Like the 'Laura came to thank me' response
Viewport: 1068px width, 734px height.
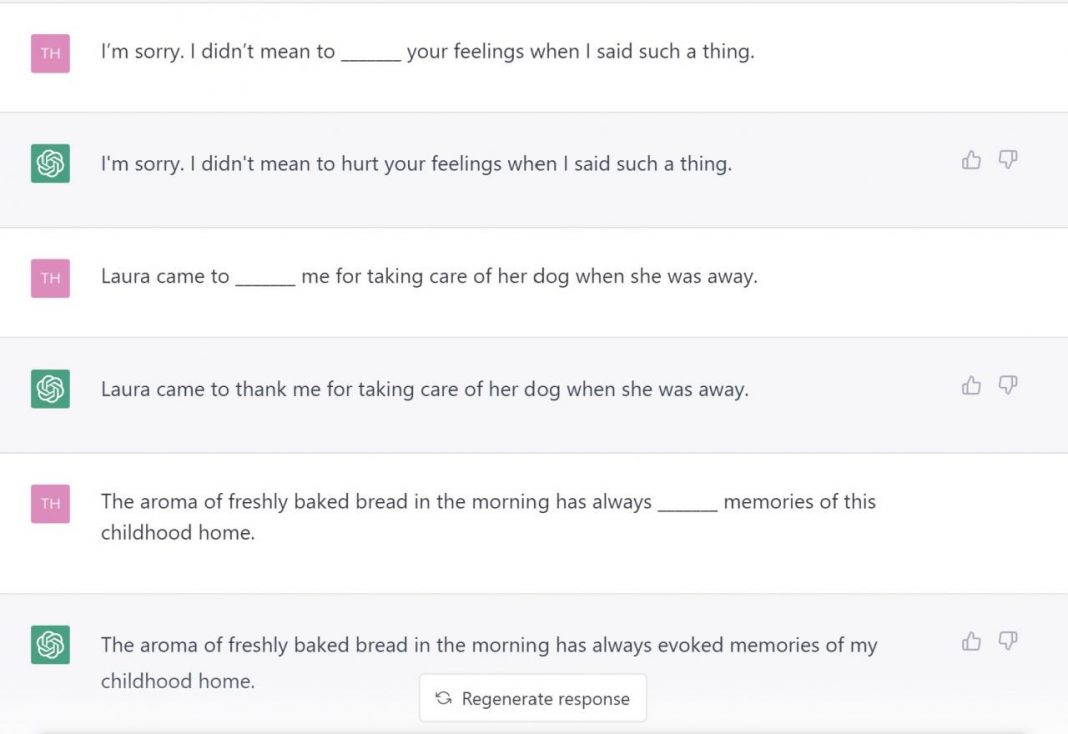[971, 386]
